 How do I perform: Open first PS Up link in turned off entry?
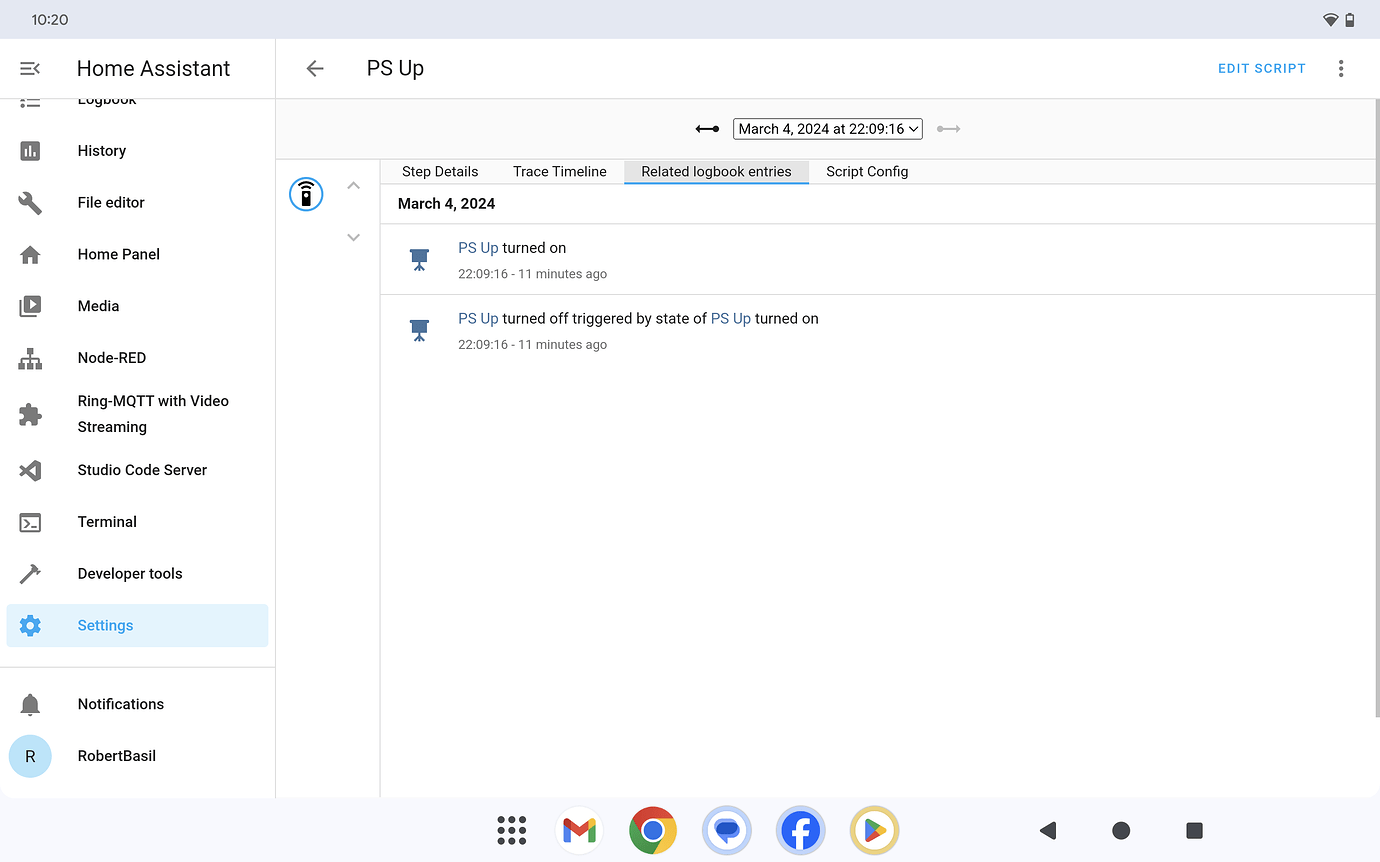[x=478, y=319]
